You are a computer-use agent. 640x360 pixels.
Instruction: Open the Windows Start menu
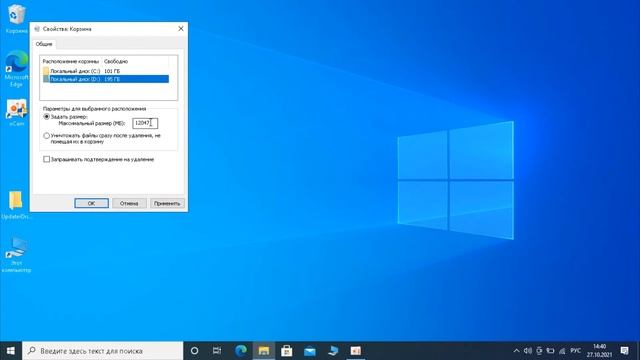[x=11, y=351]
